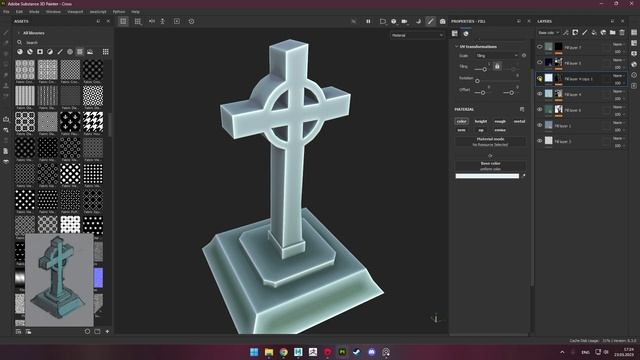Toggle the metal channel button
The width and height of the screenshot is (640, 360).
[x=519, y=121]
